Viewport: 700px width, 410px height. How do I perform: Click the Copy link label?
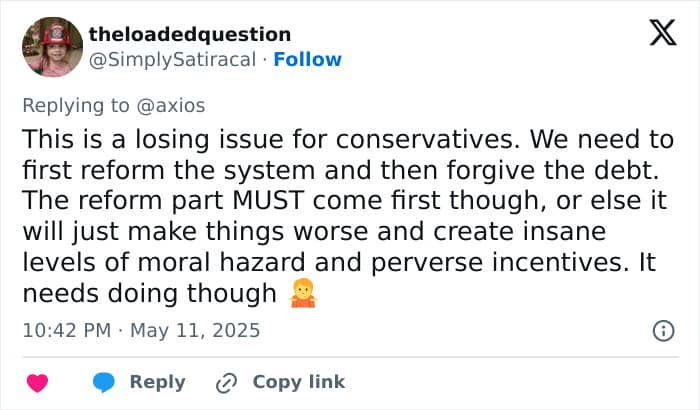(299, 382)
